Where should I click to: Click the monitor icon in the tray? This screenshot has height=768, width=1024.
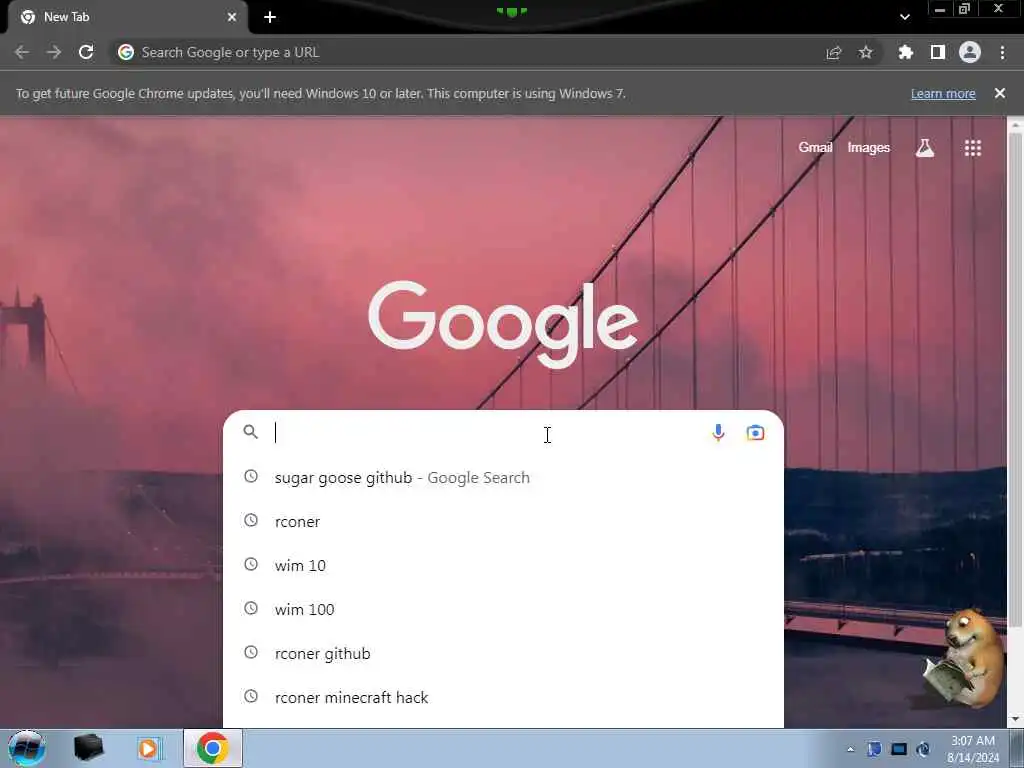(899, 749)
